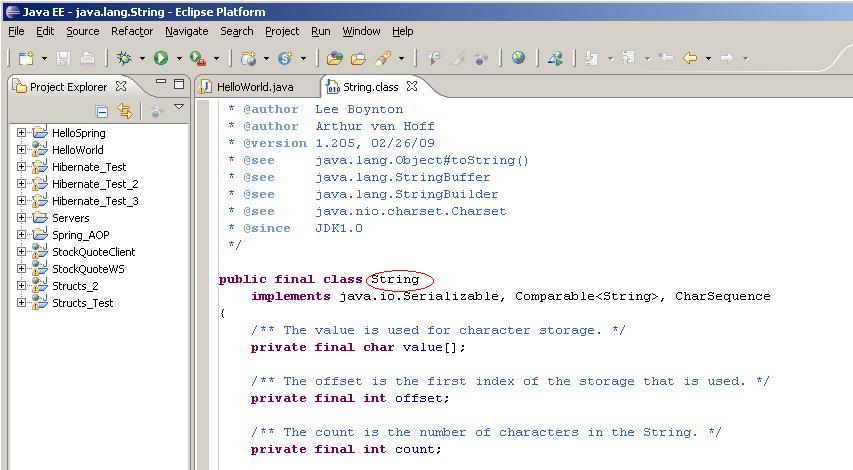This screenshot has width=853, height=470.
Task: Run the program with green play icon
Action: [161, 58]
